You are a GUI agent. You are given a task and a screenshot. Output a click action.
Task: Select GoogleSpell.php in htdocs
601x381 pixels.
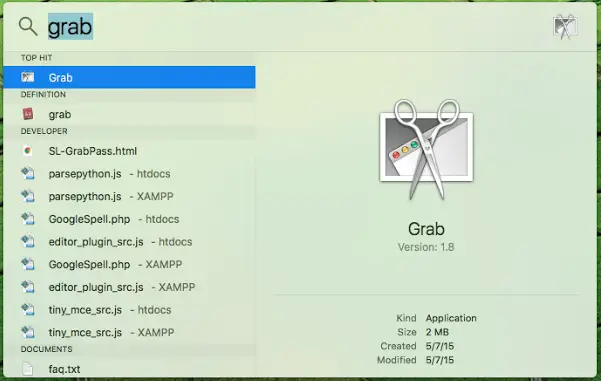130,219
